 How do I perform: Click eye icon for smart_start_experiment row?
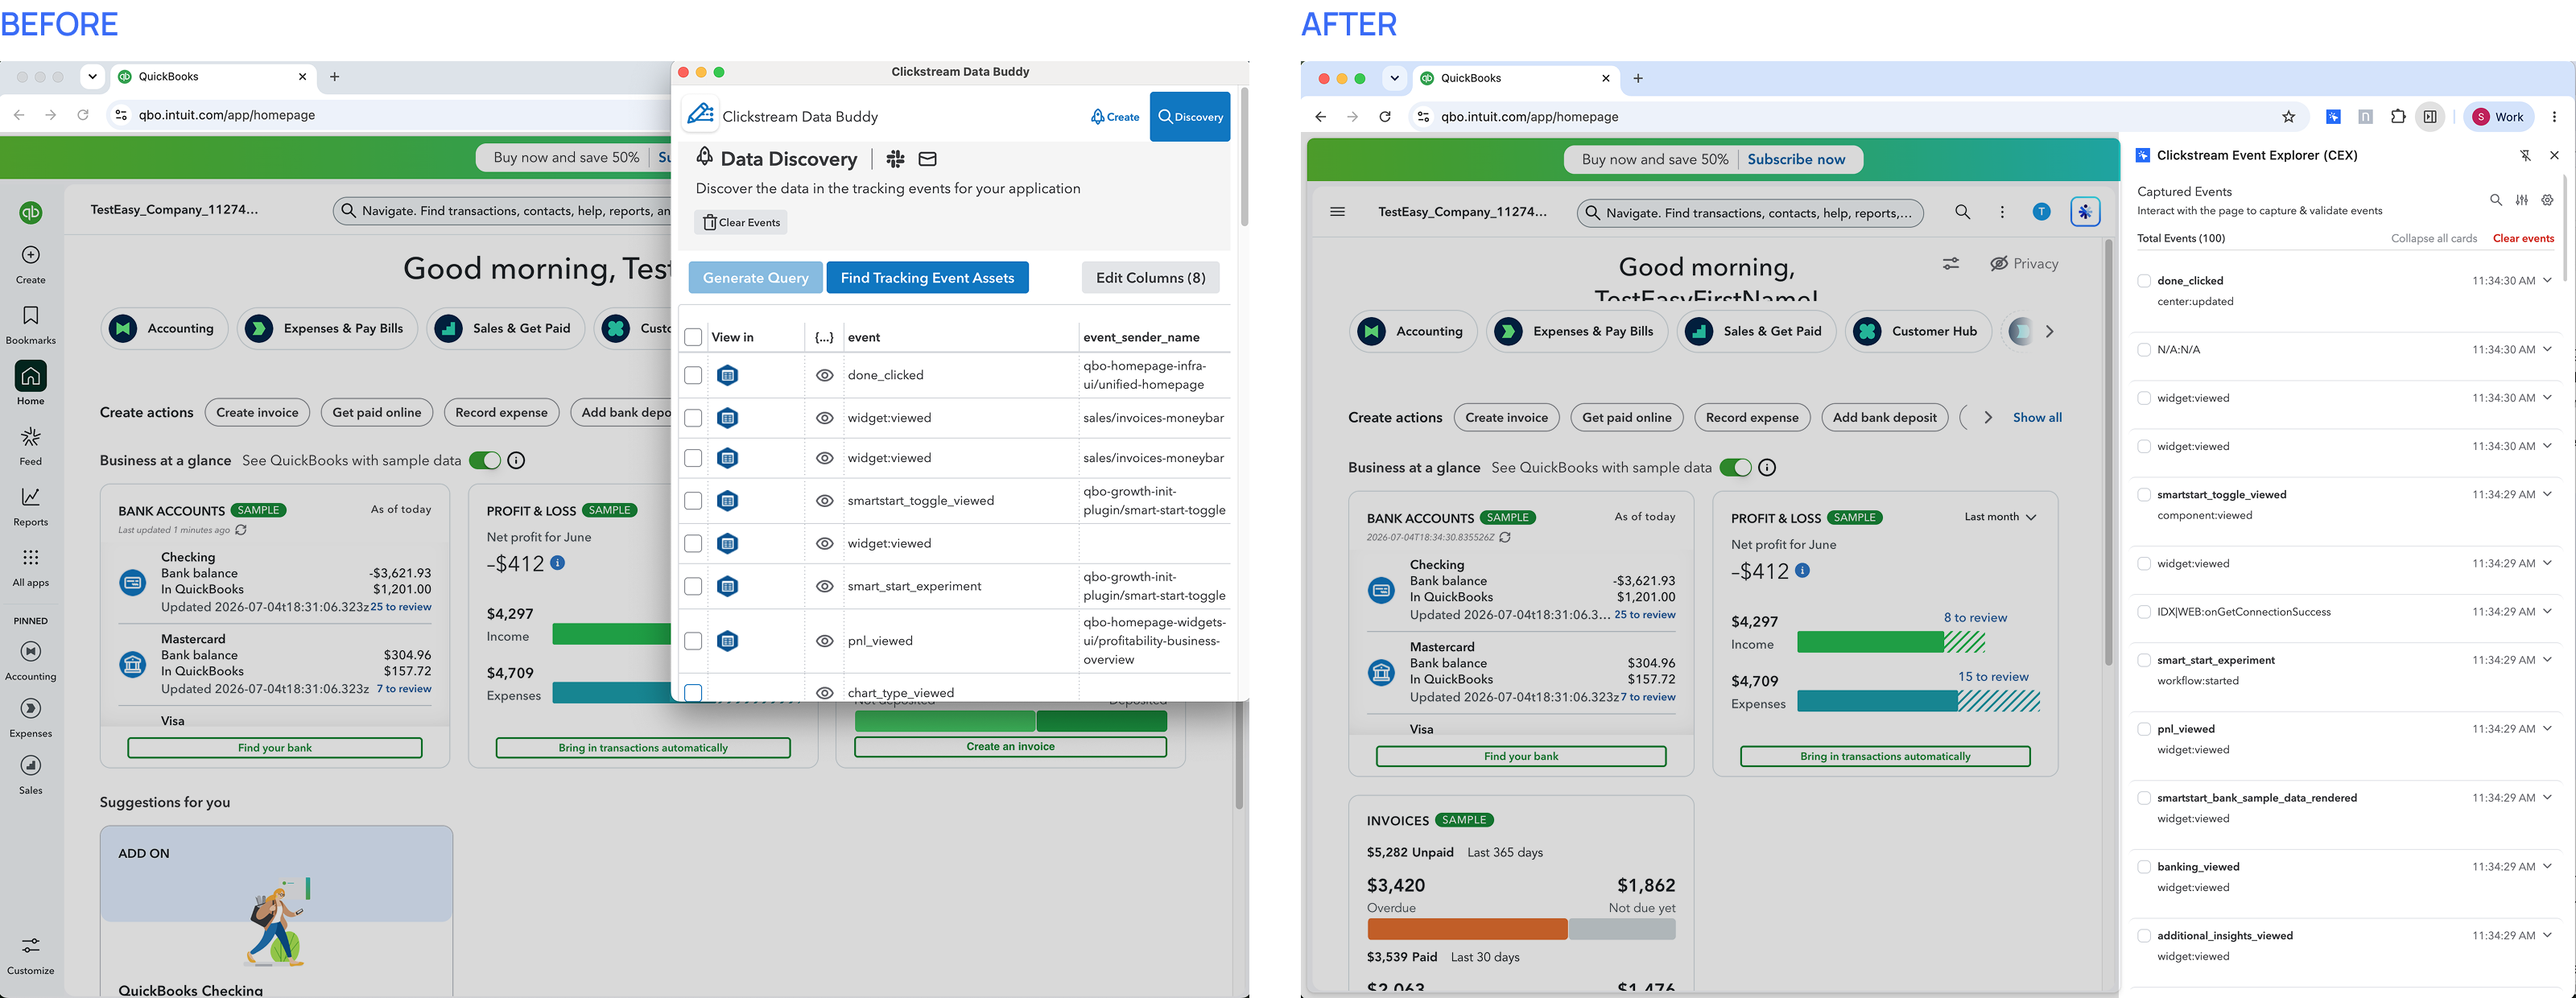pyautogui.click(x=825, y=586)
